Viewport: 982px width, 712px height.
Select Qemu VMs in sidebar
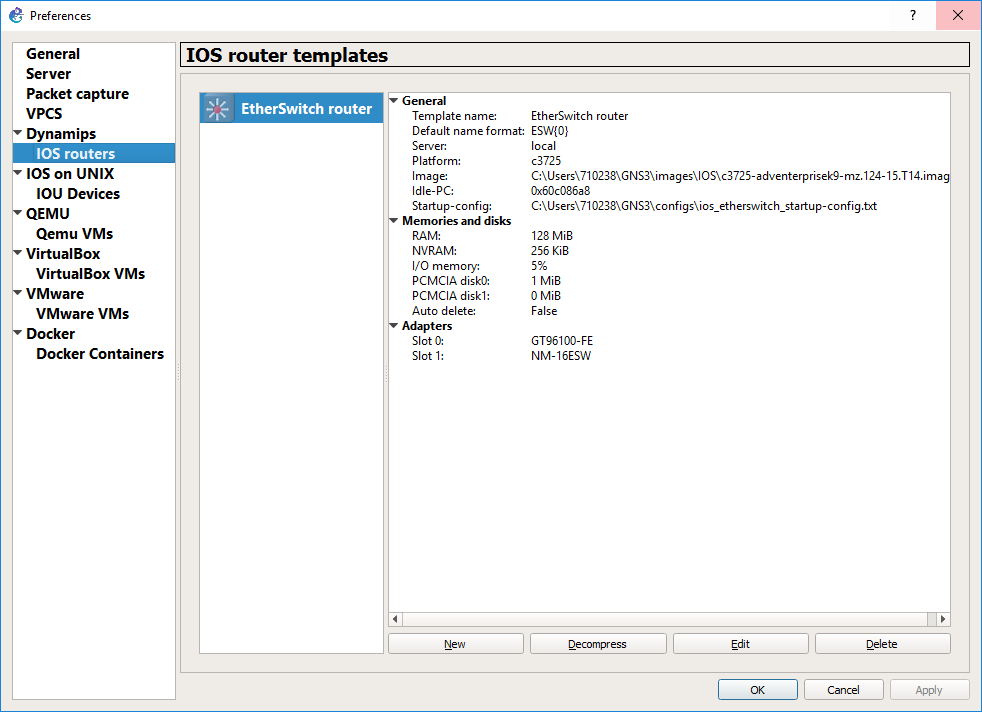pos(74,234)
